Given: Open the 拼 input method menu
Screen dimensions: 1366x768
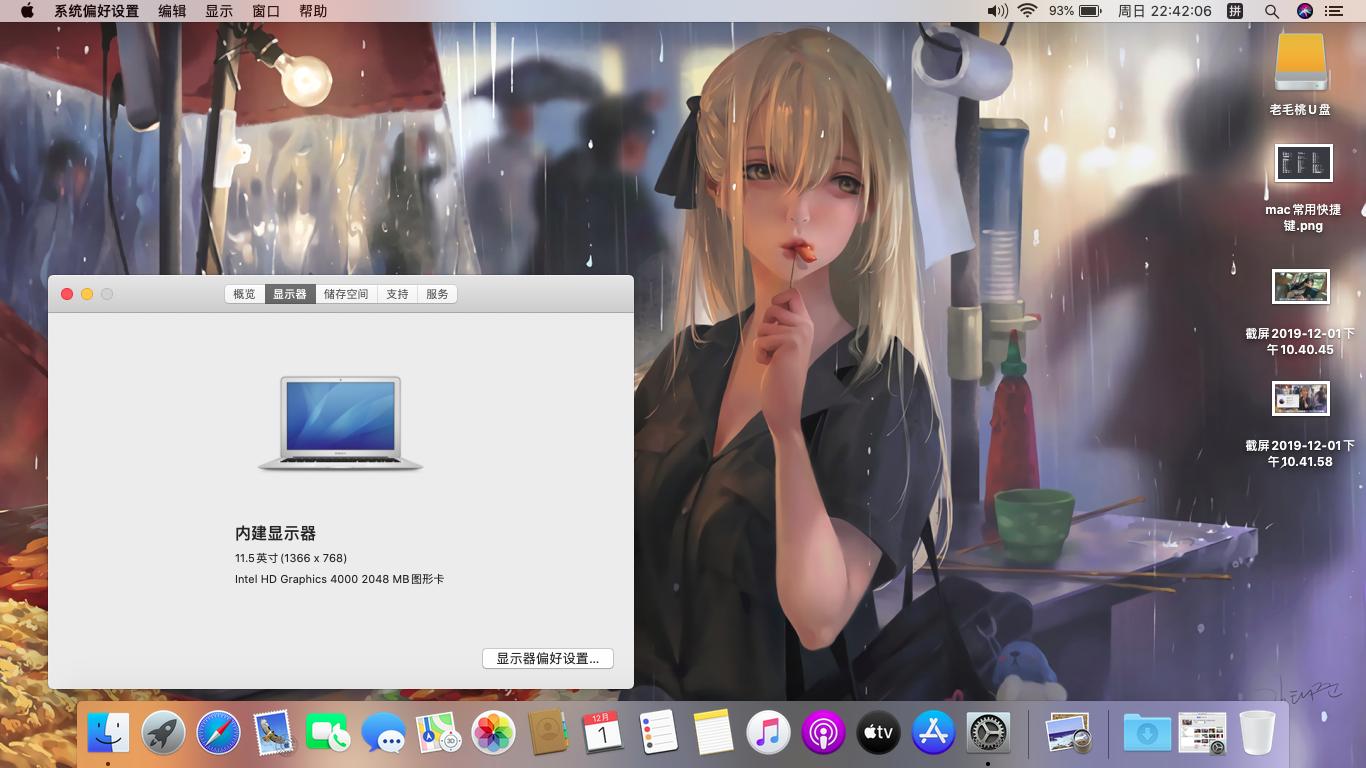Looking at the screenshot, I should coord(1236,11).
